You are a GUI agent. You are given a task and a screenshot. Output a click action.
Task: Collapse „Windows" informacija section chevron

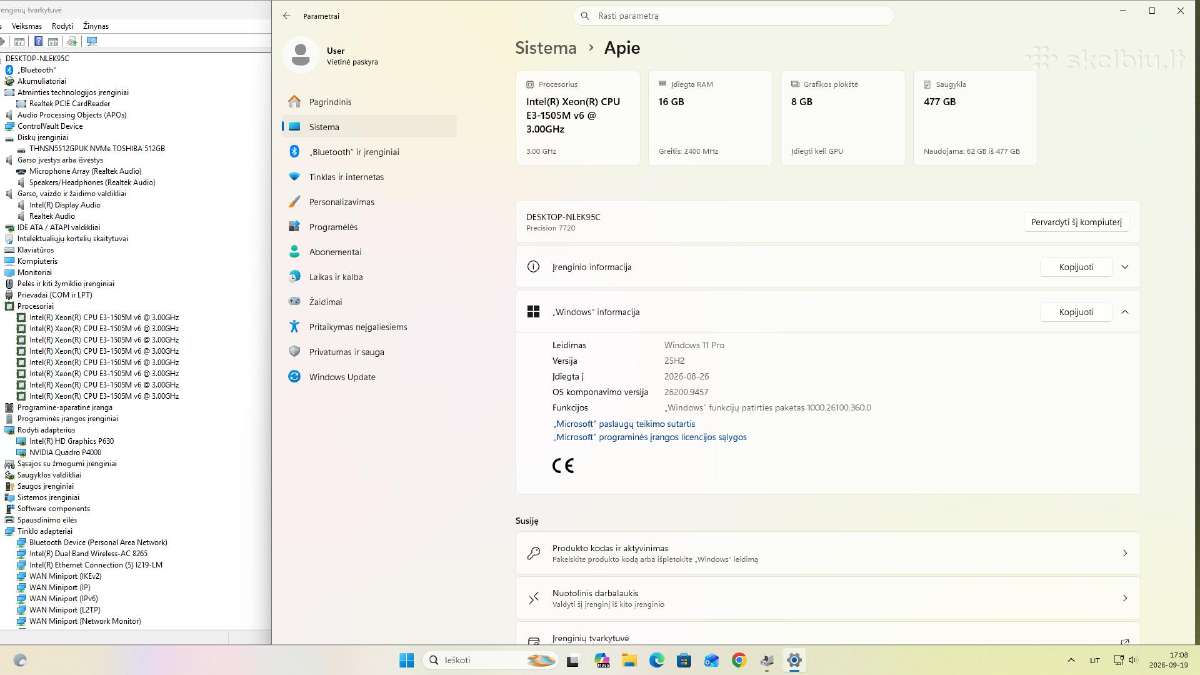point(1125,312)
